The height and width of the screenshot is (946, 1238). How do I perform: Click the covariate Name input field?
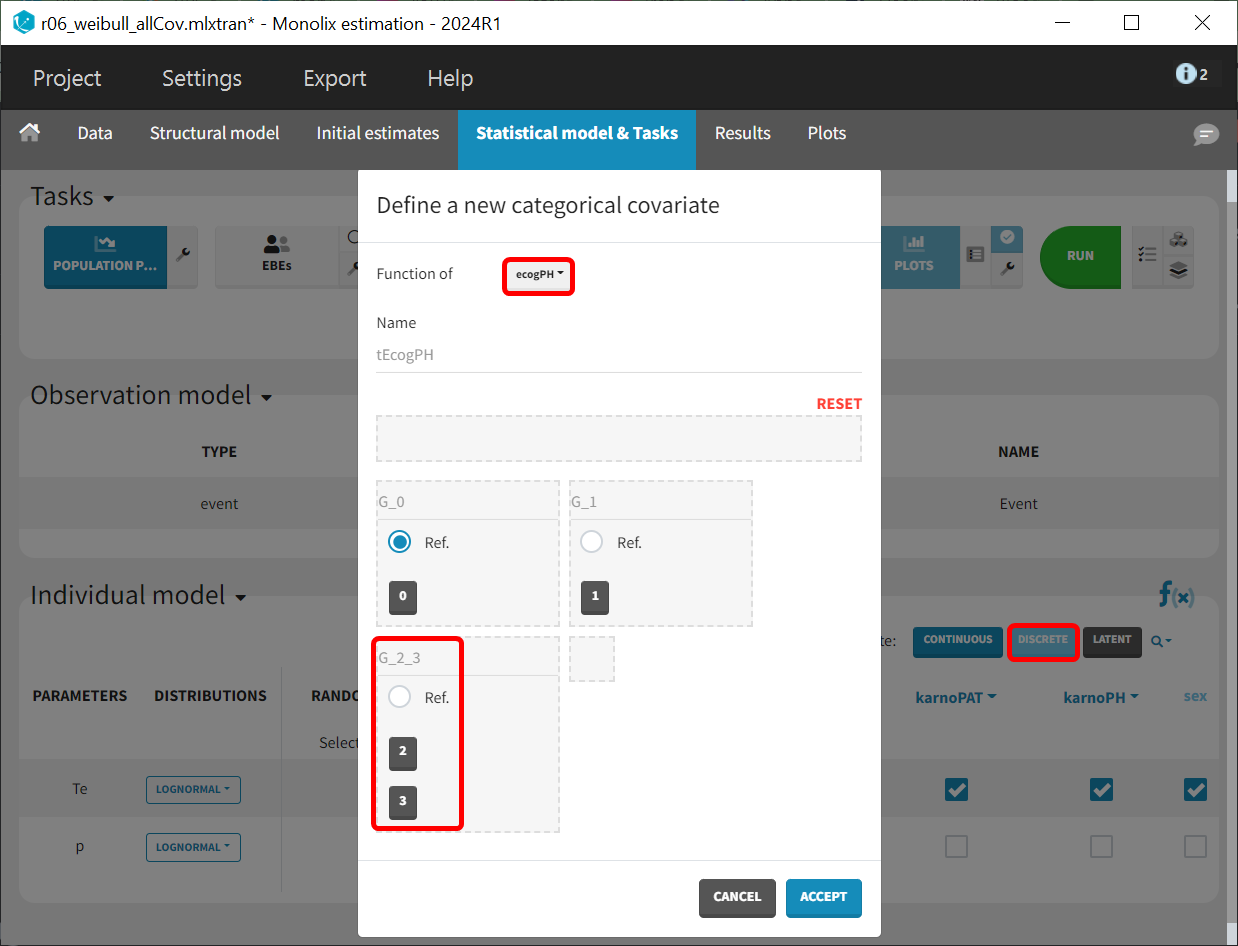click(618, 355)
